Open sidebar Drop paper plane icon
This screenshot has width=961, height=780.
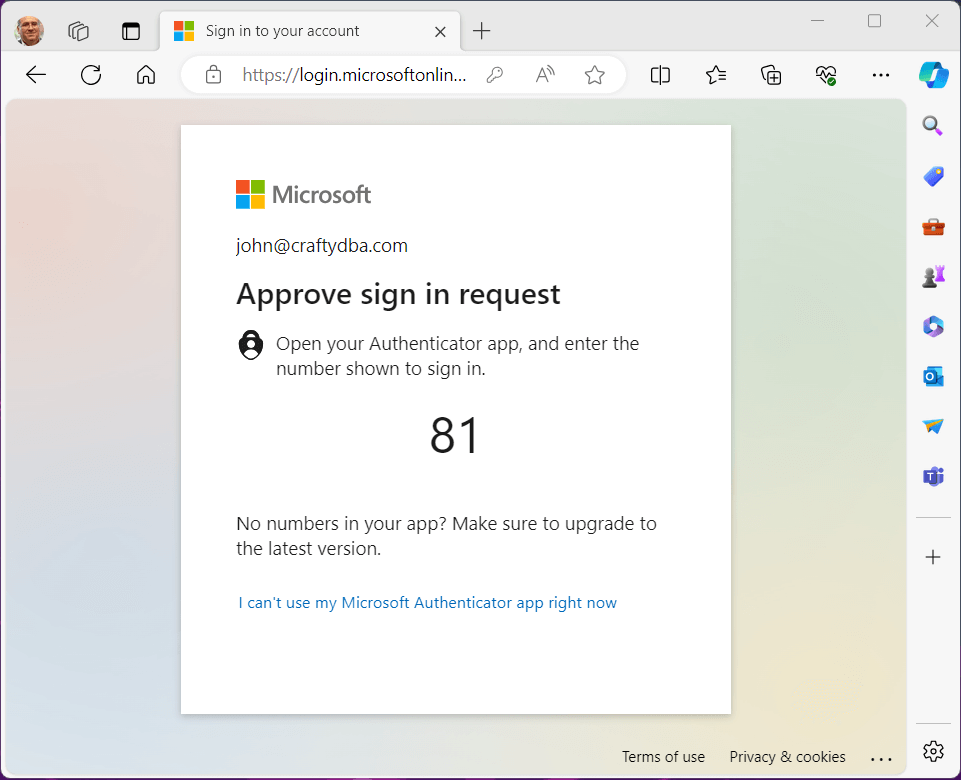(x=933, y=426)
